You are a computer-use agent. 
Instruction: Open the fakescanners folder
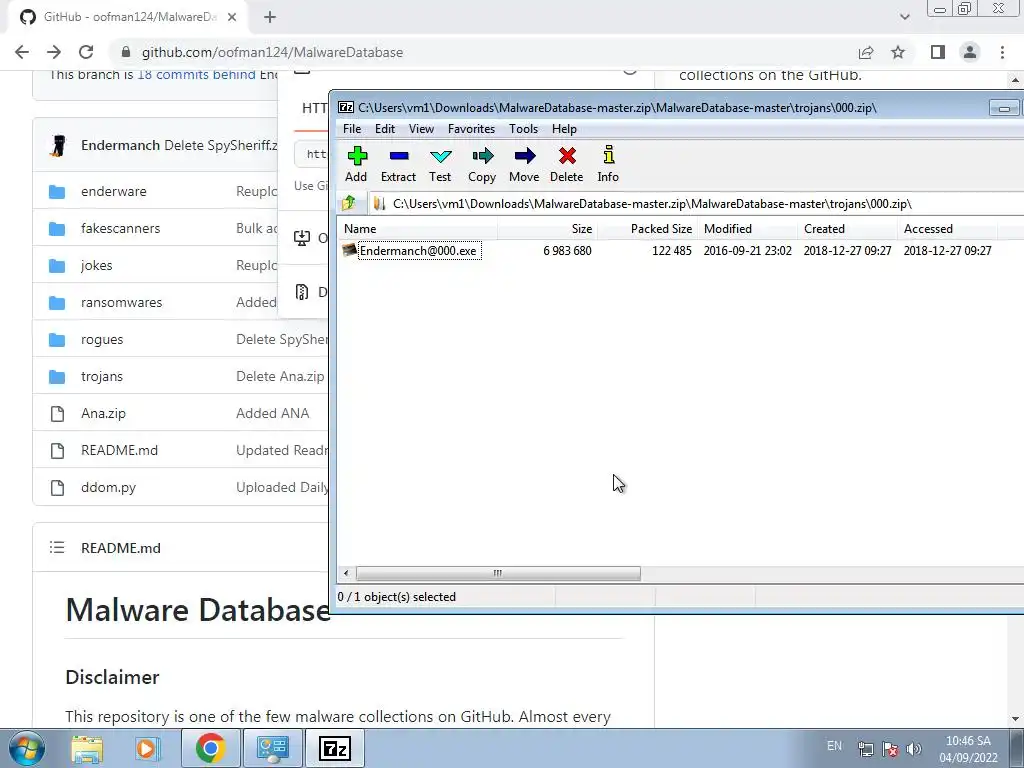120,229
